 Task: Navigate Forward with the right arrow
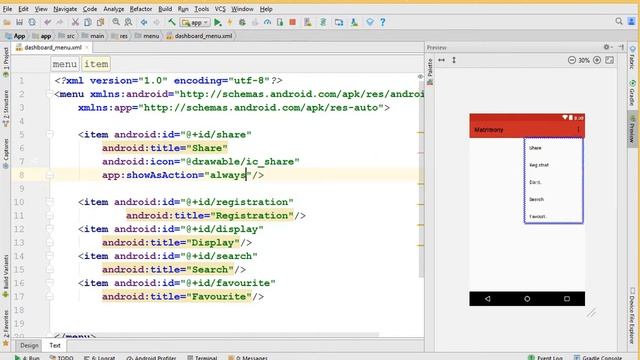click(x=156, y=22)
